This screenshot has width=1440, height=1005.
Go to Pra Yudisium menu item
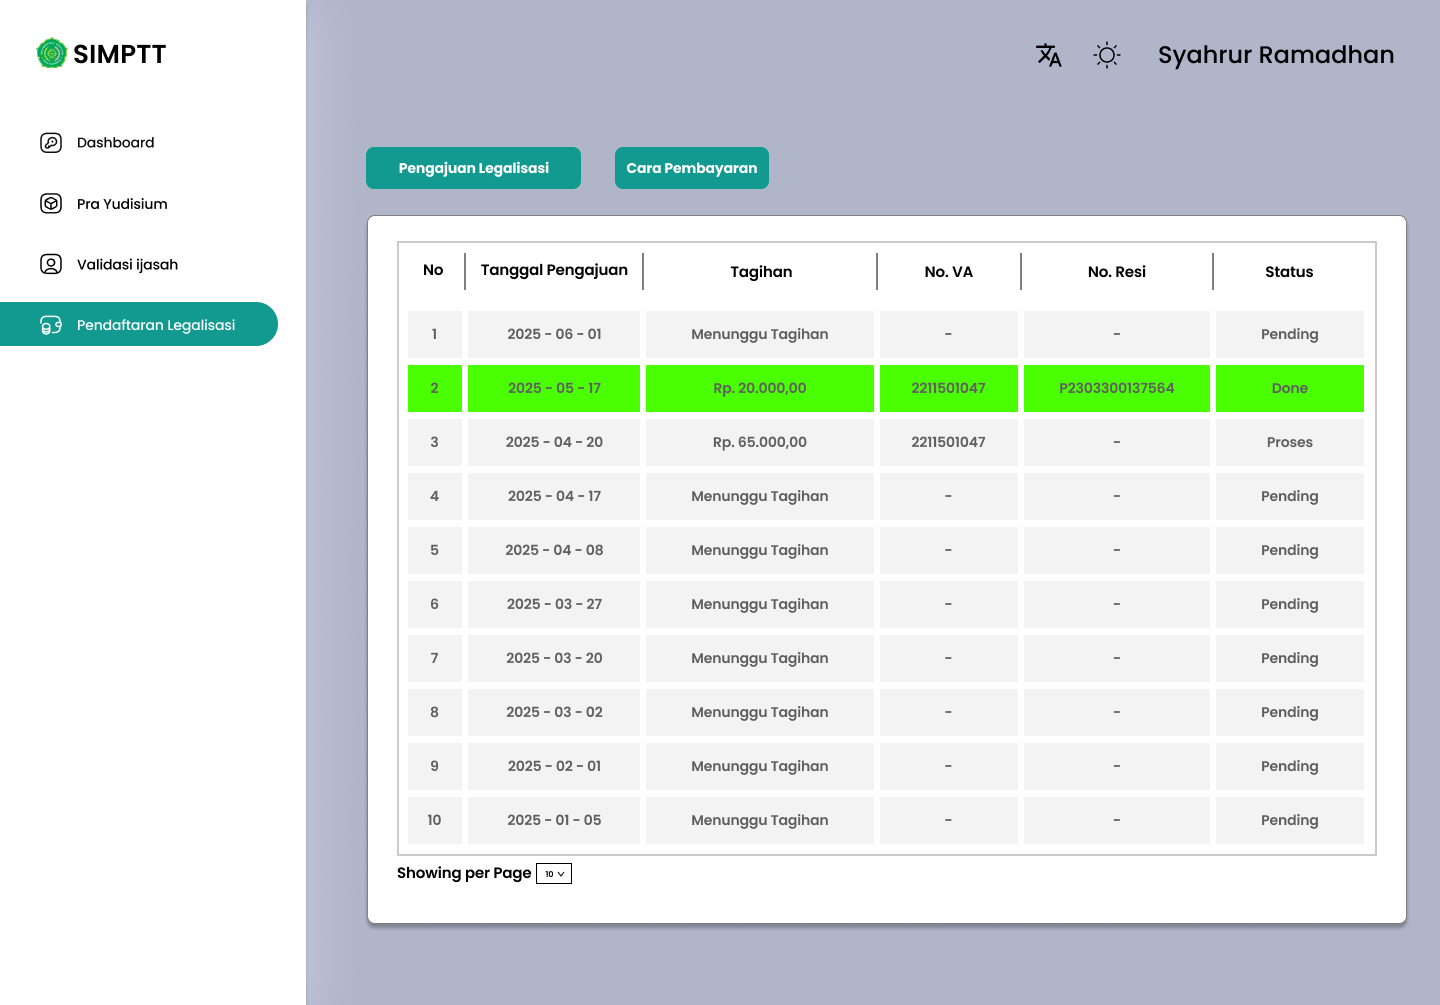[x=122, y=204]
